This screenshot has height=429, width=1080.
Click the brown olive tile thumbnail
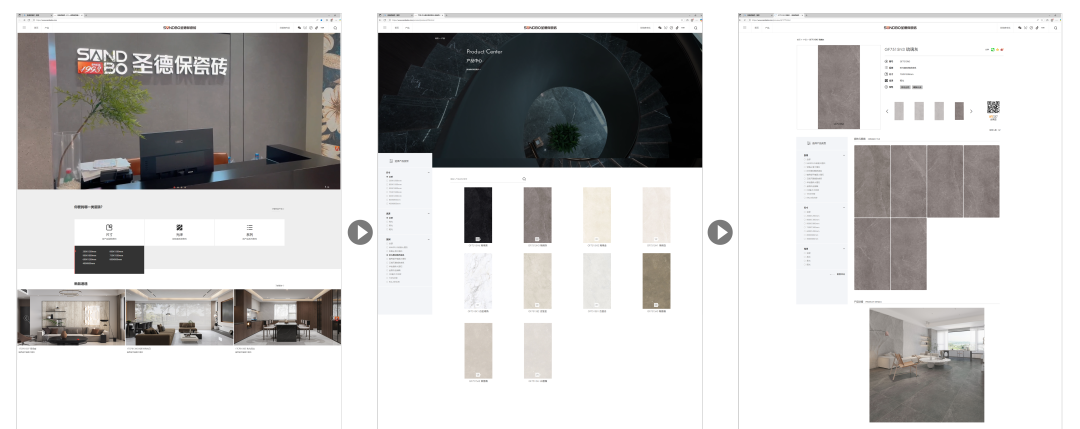[x=656, y=281]
